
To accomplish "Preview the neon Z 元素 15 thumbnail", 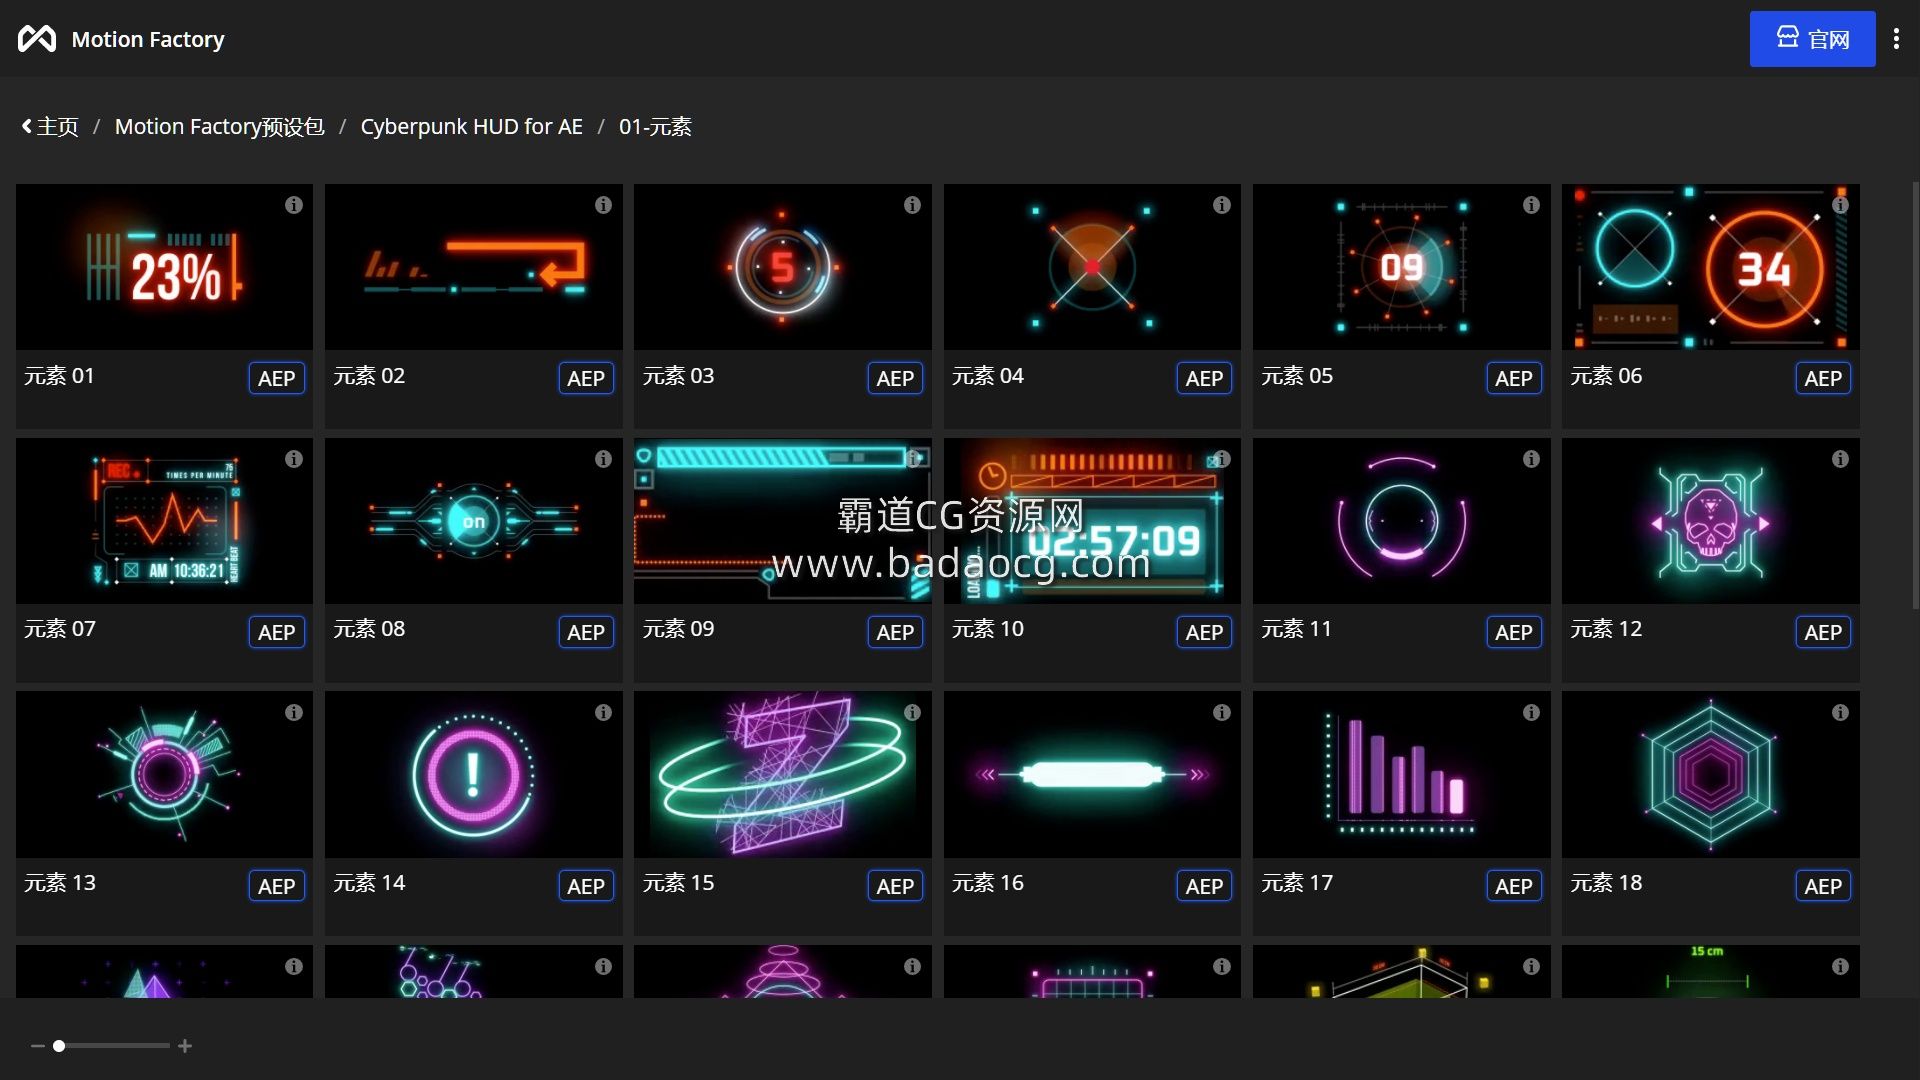I will tap(783, 775).
